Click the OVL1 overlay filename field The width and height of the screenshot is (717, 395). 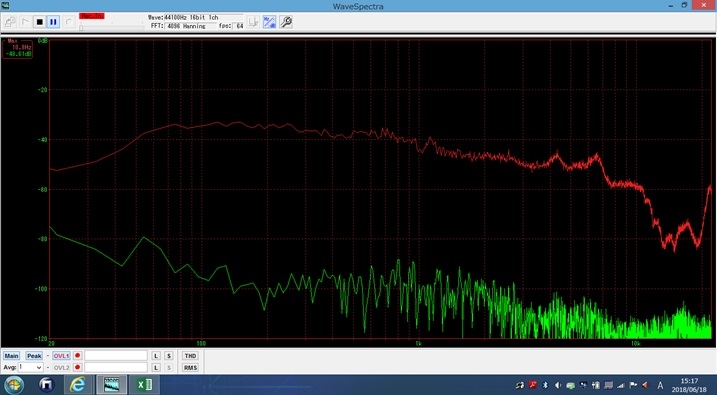click(x=116, y=356)
